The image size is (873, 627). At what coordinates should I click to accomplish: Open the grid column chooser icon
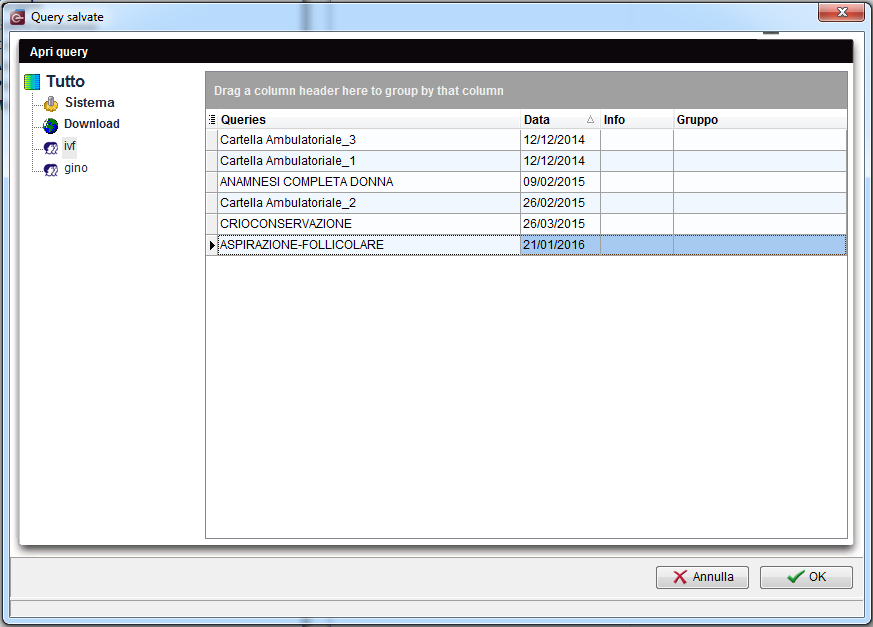[212, 119]
